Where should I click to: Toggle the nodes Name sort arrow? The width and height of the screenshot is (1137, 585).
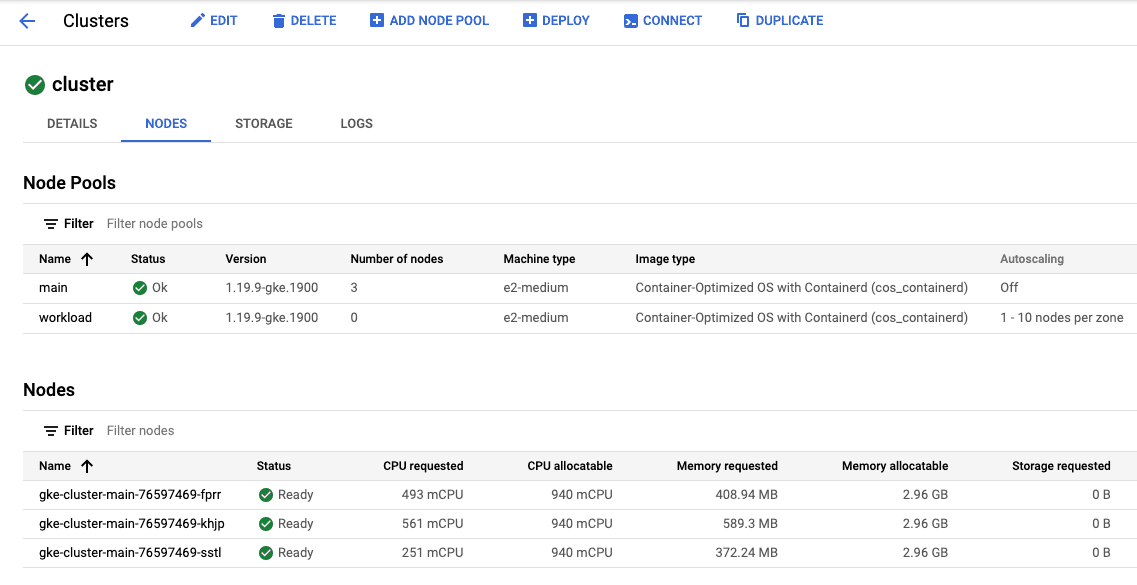(x=87, y=466)
